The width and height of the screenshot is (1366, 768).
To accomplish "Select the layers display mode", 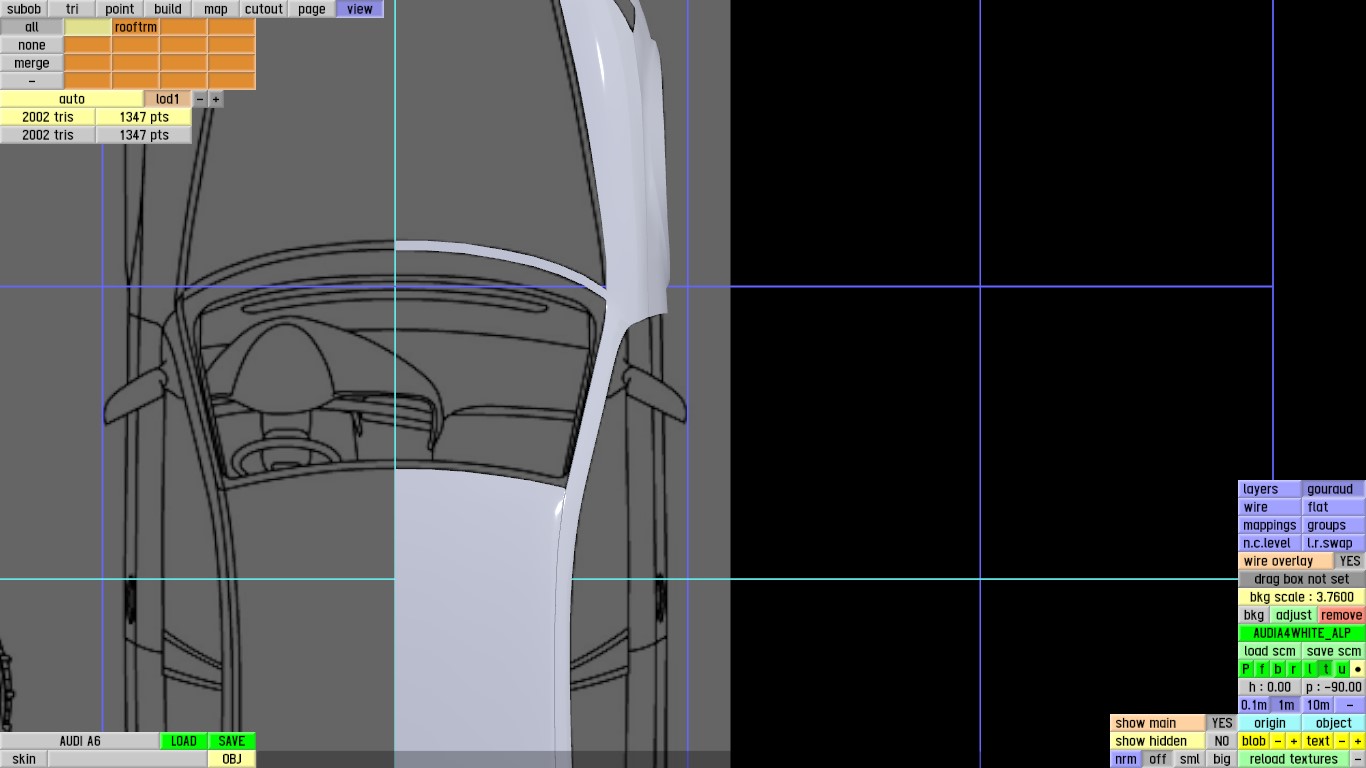I will (1270, 489).
